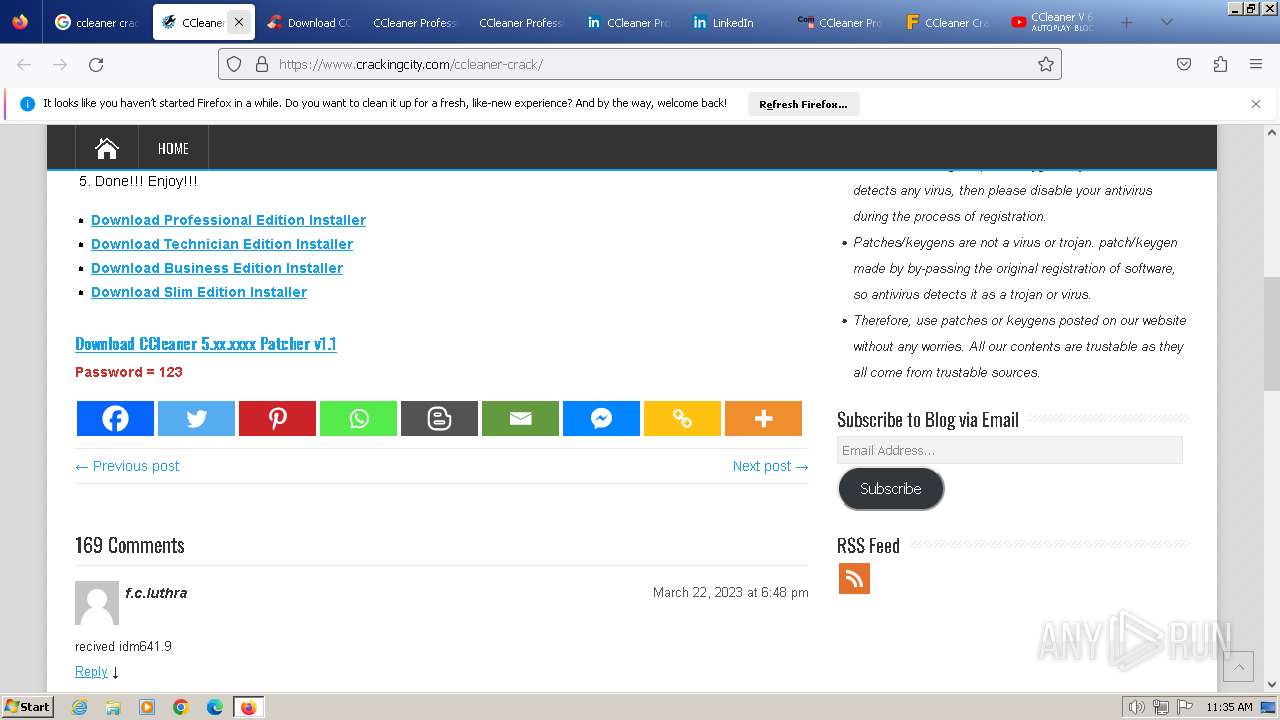Go back using the browser back arrow

tap(24, 64)
